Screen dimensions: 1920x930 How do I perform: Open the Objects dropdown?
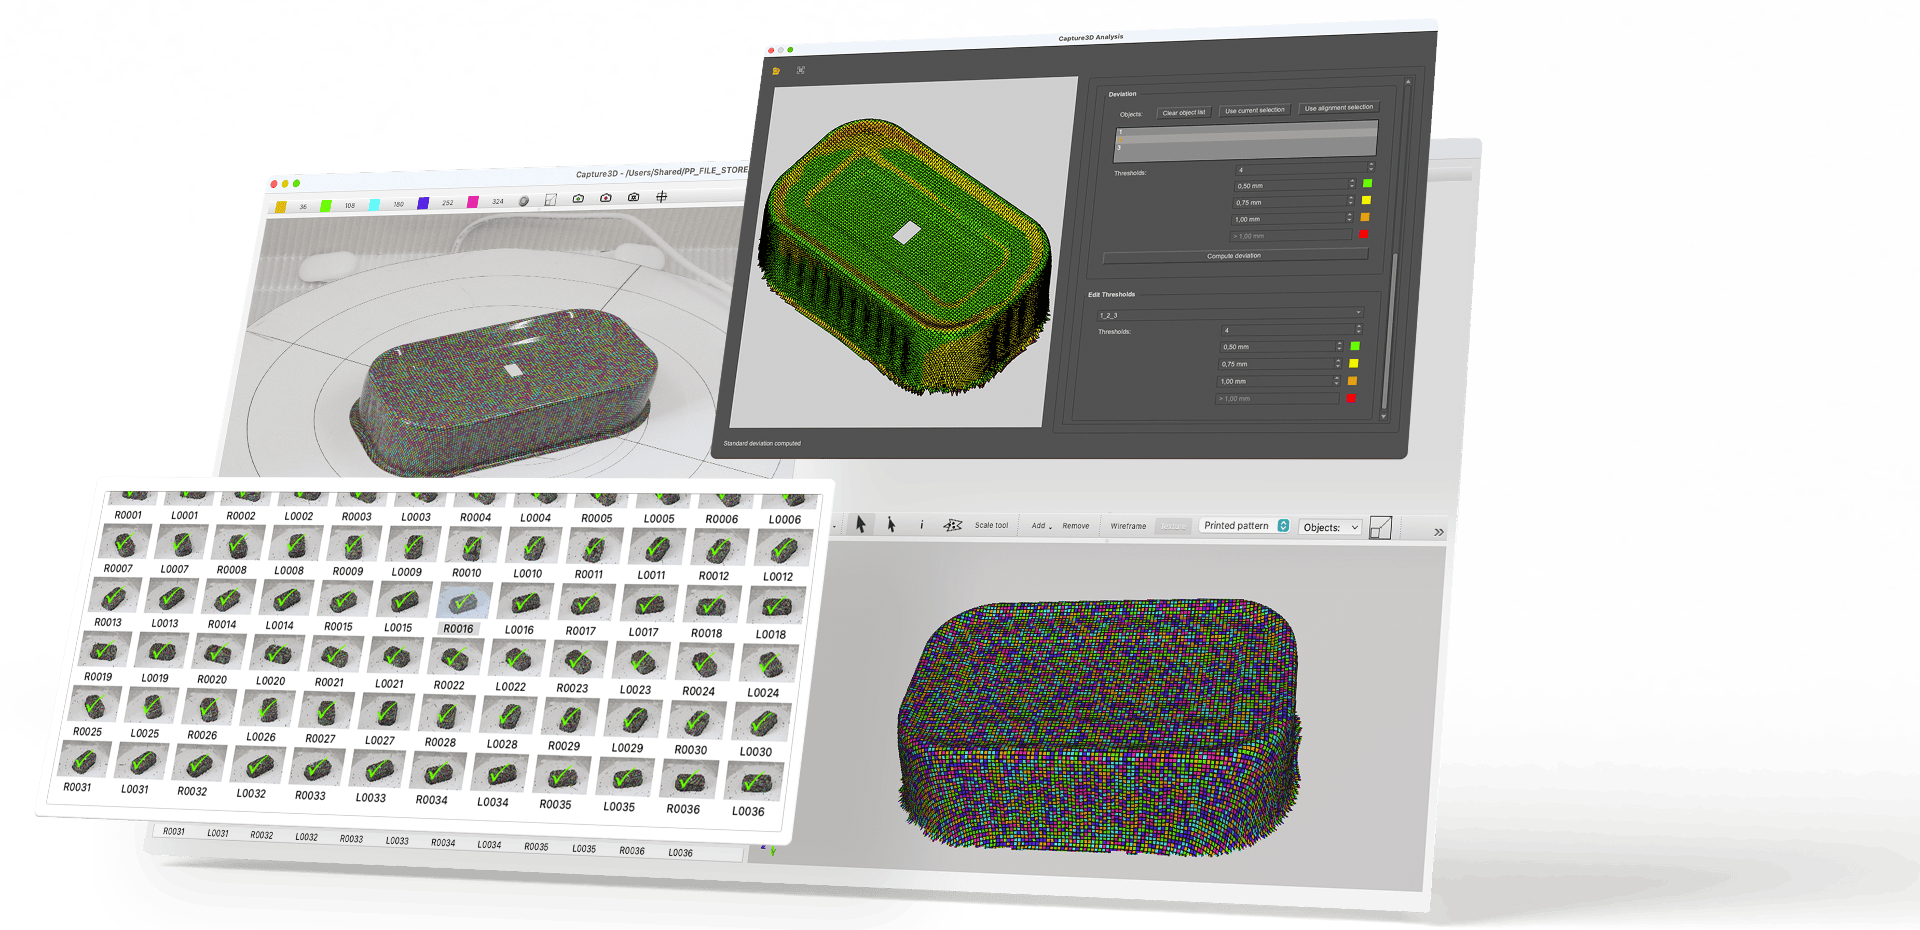pos(1331,527)
